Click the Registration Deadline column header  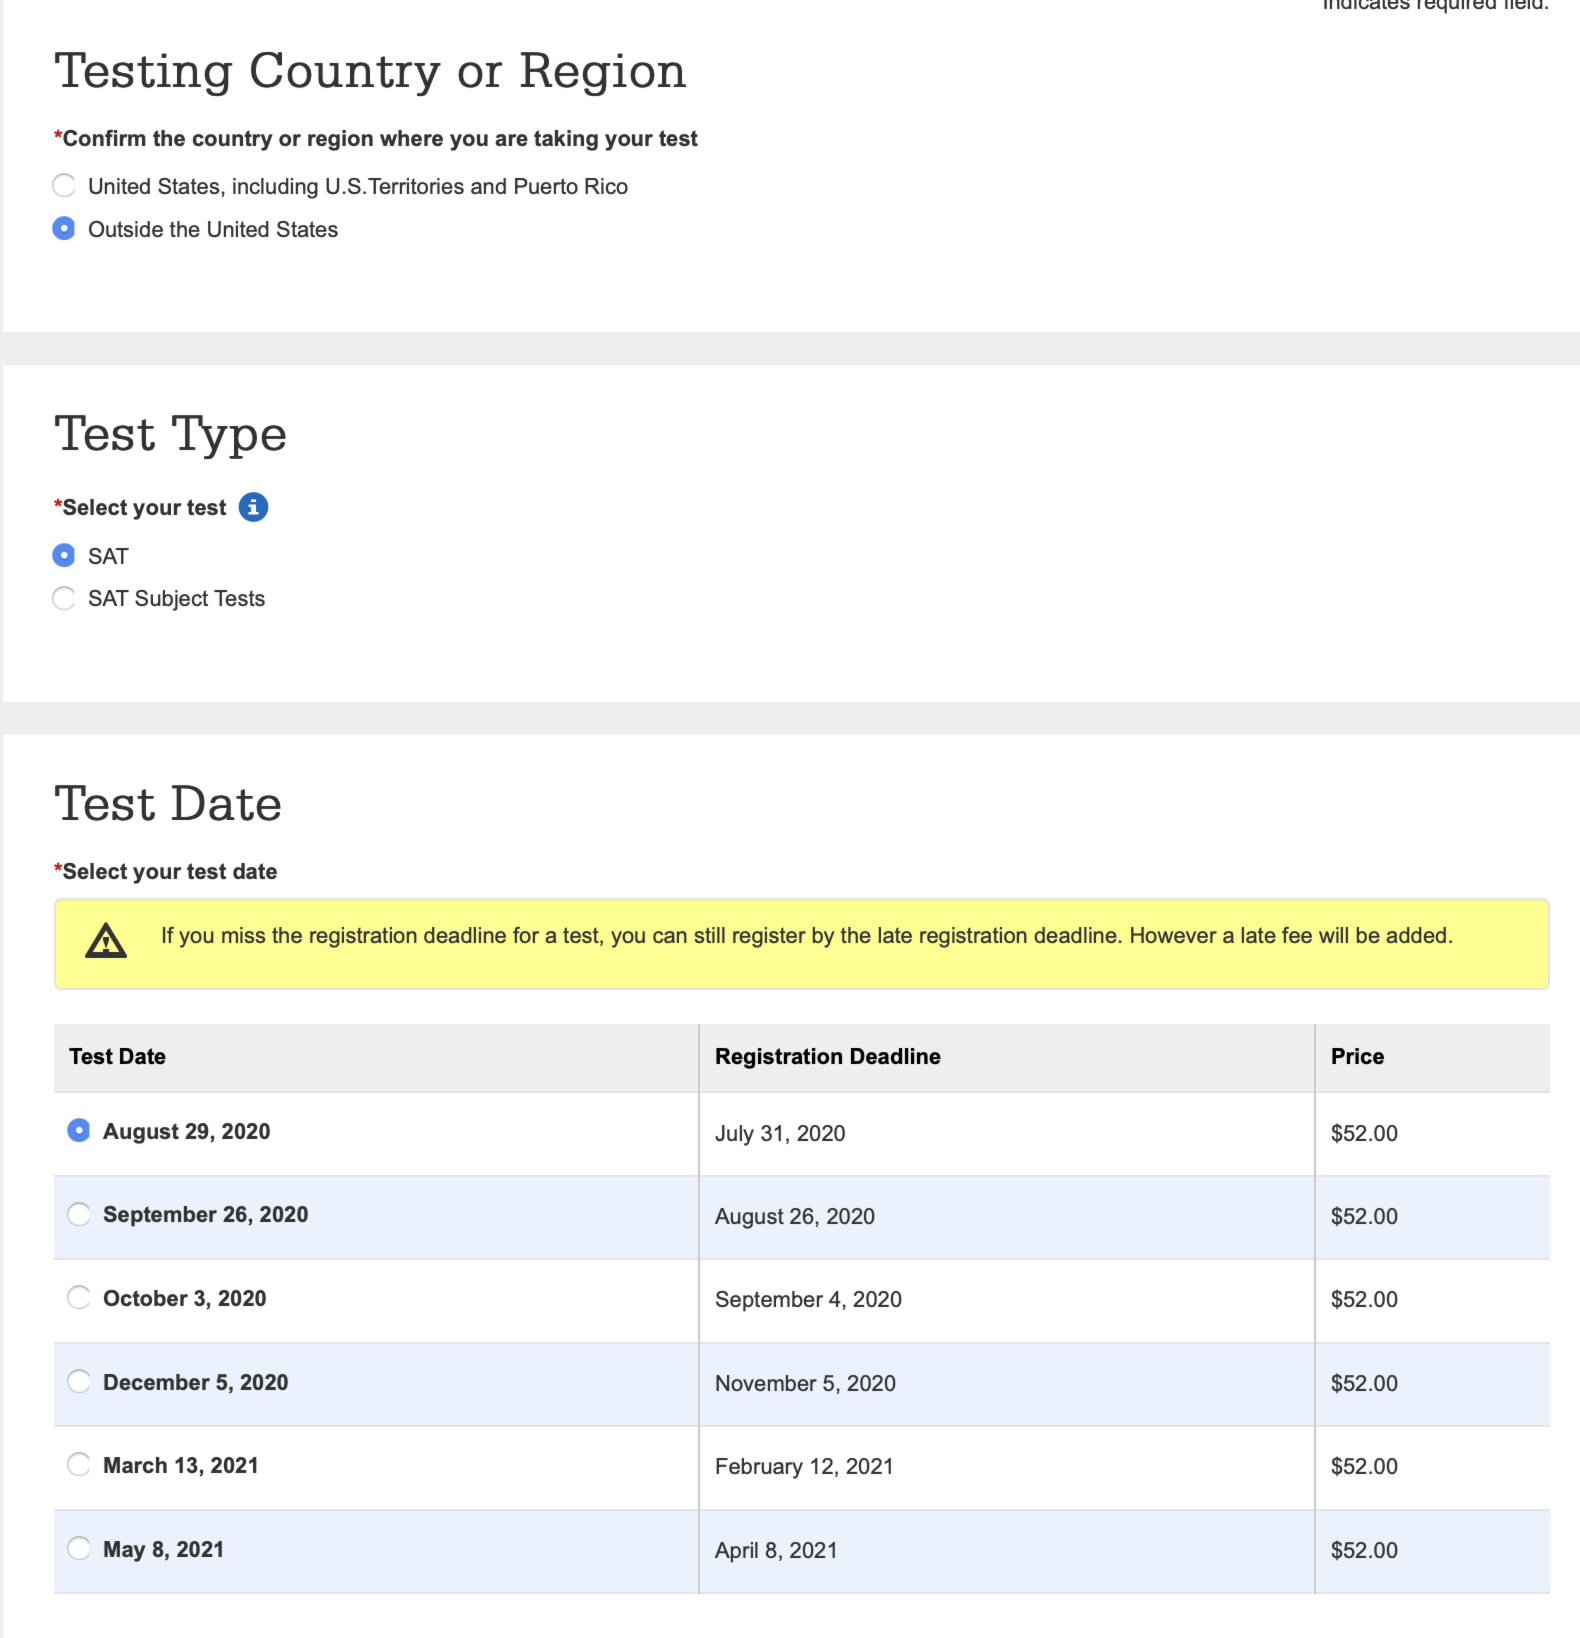pyautogui.click(x=827, y=1056)
